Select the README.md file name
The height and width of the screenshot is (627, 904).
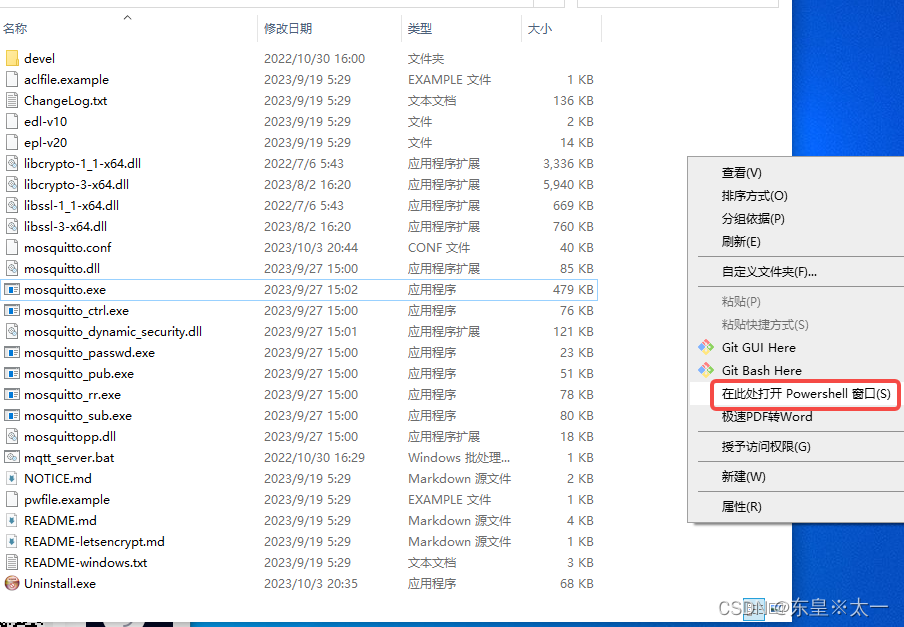(x=61, y=520)
